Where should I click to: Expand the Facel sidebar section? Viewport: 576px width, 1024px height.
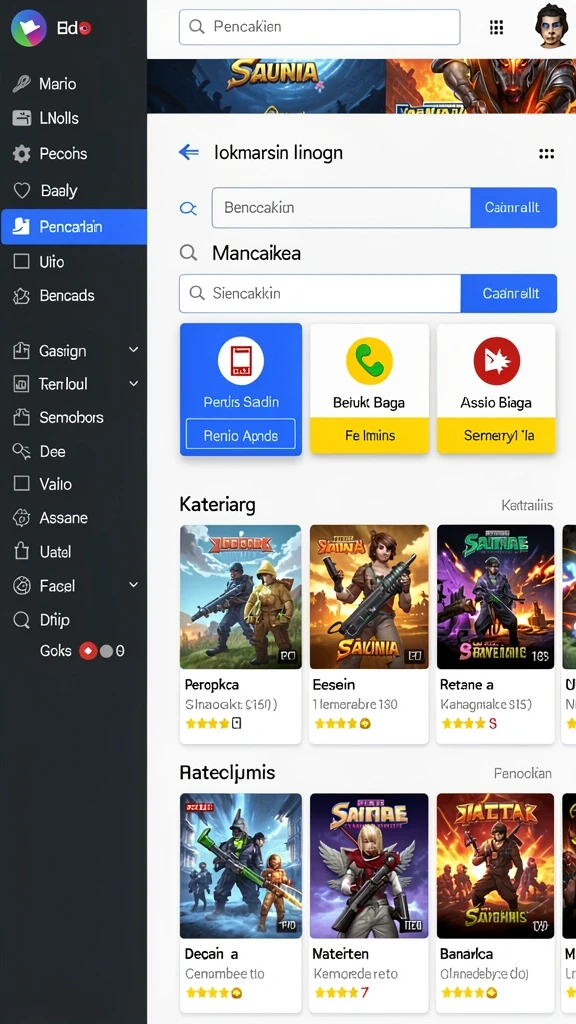133,585
